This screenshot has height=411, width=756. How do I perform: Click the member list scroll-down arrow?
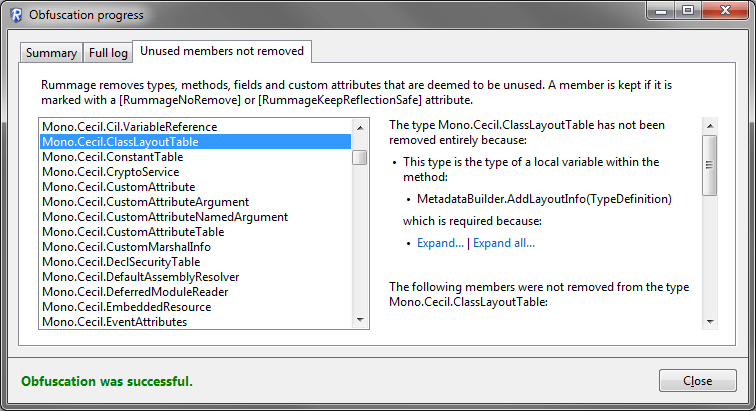tap(360, 320)
